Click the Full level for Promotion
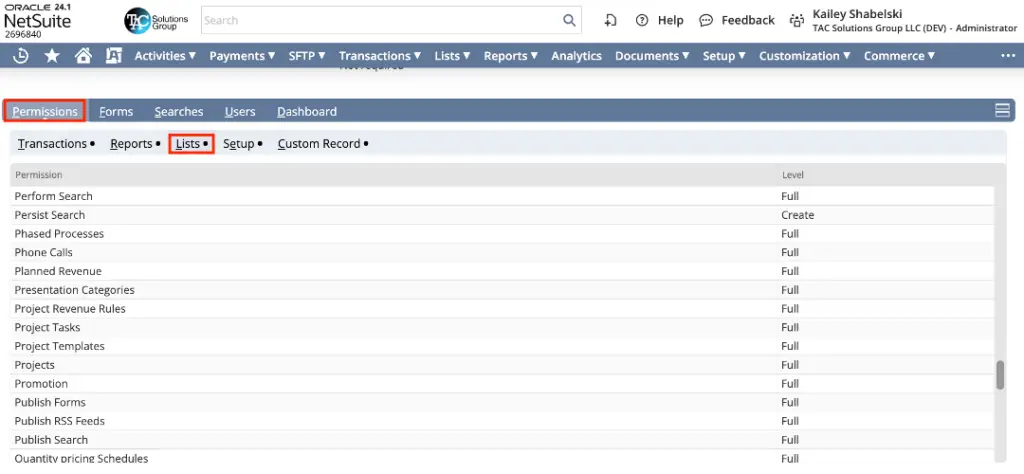 (790, 383)
